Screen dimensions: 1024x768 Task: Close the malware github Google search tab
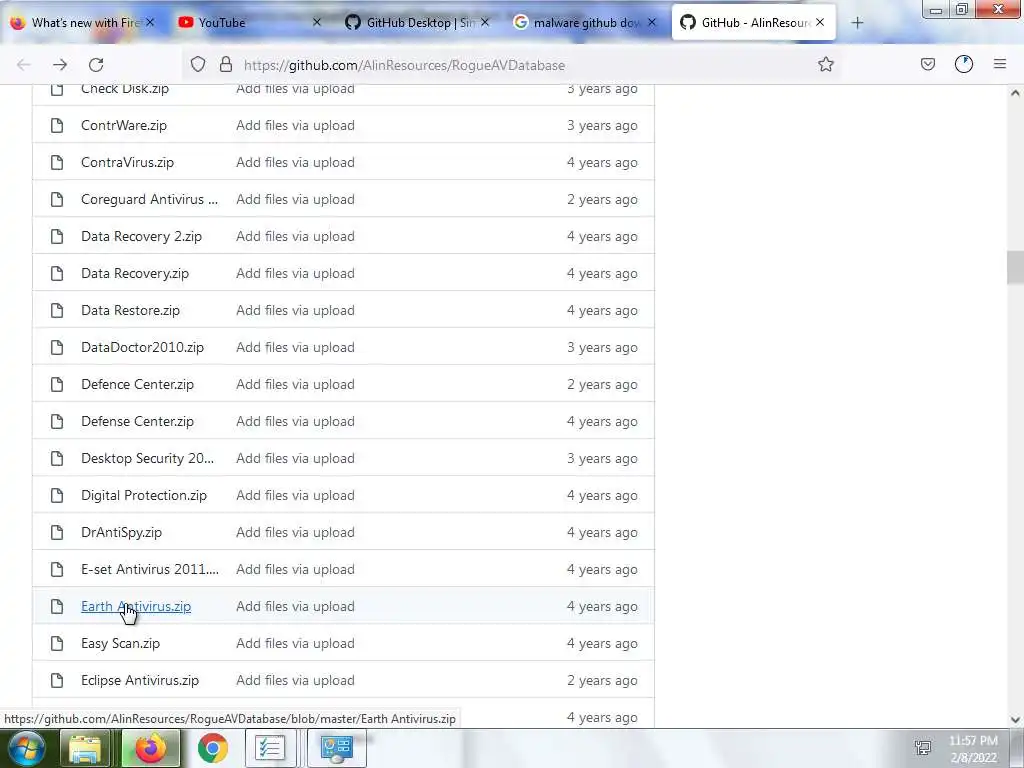652,22
